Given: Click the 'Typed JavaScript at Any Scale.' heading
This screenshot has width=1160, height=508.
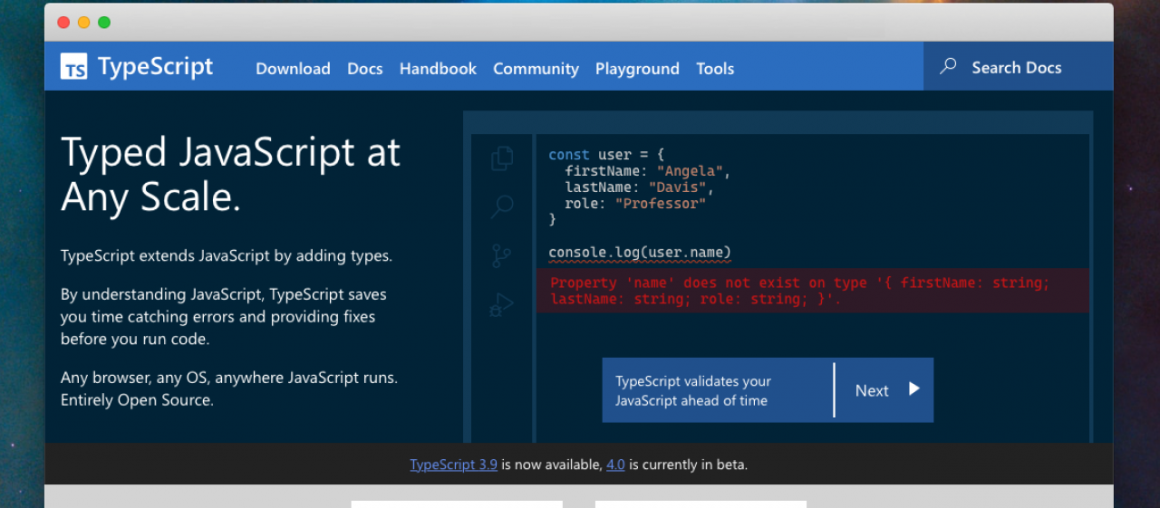Looking at the screenshot, I should coord(231,175).
